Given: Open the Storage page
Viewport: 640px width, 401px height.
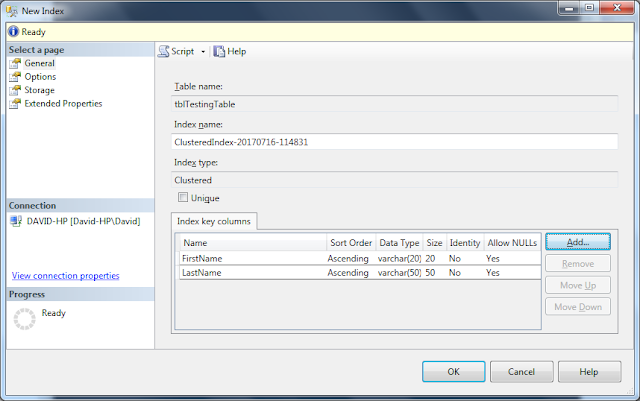Looking at the screenshot, I should [39, 90].
